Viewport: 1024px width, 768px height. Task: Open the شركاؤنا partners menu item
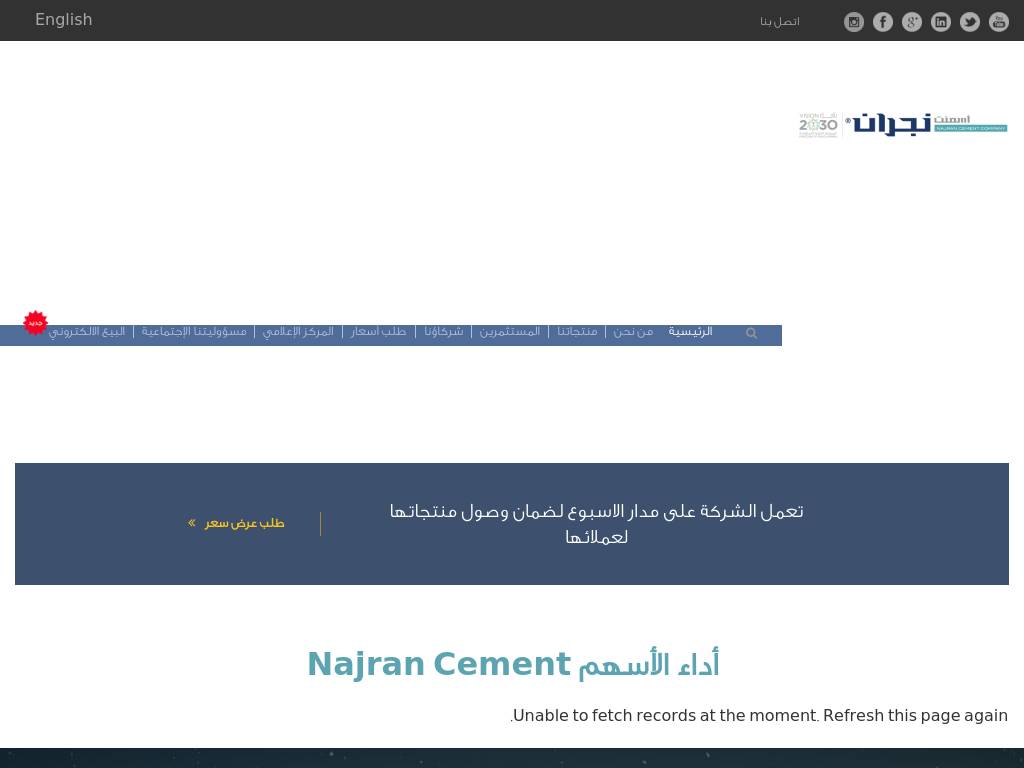click(x=444, y=332)
